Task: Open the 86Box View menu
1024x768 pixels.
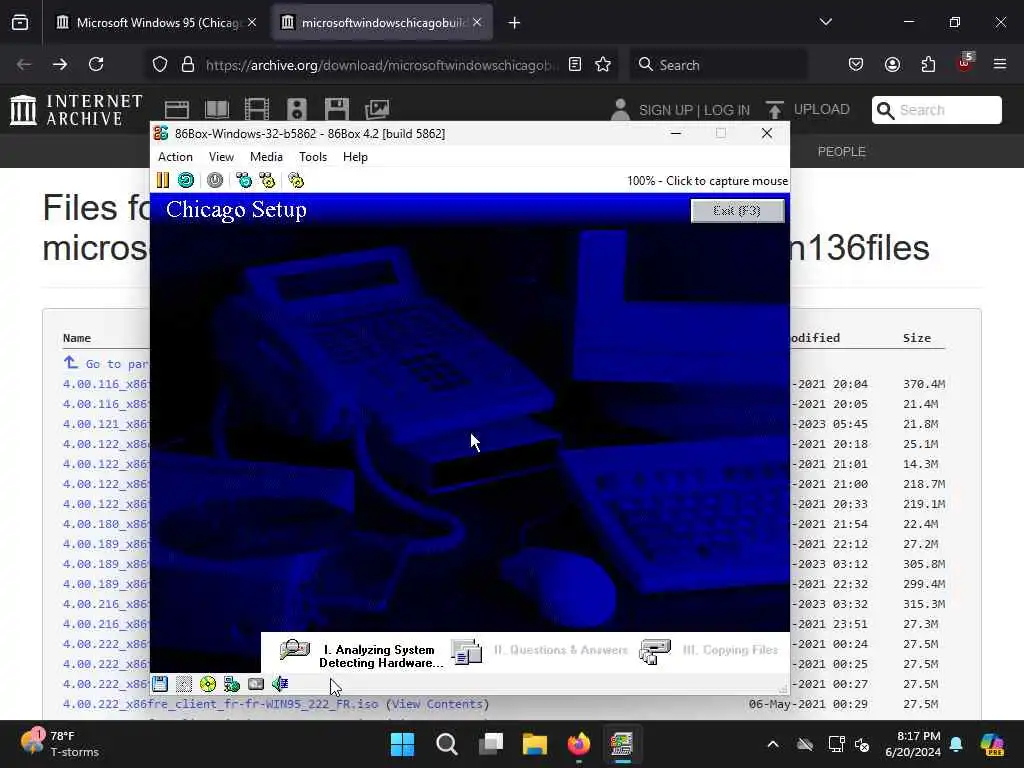Action: pos(221,157)
